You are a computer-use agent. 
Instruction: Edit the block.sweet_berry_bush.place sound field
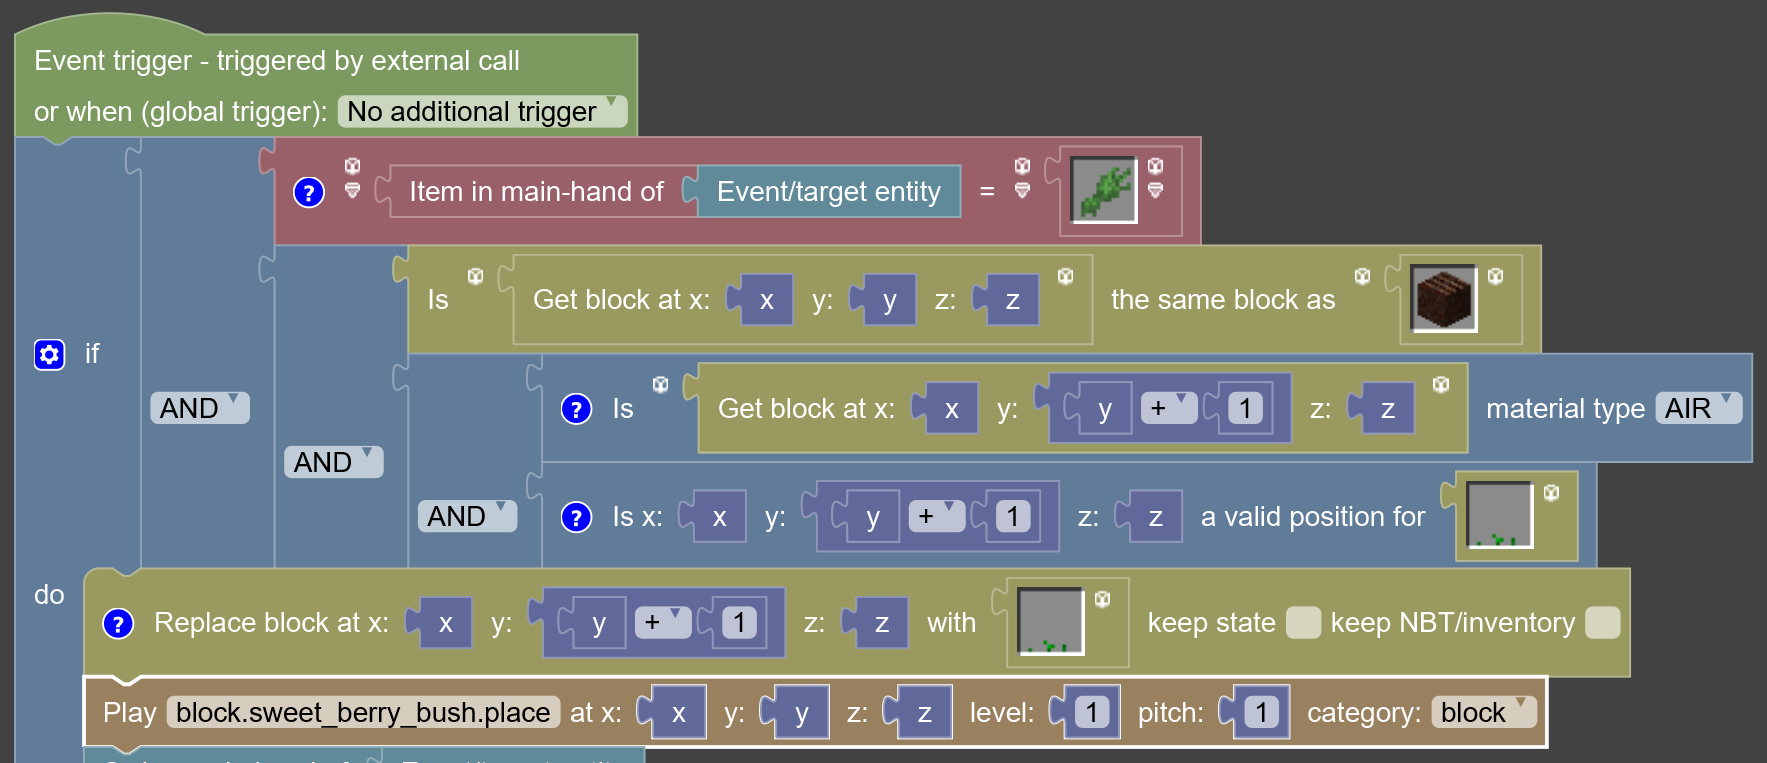pos(363,712)
